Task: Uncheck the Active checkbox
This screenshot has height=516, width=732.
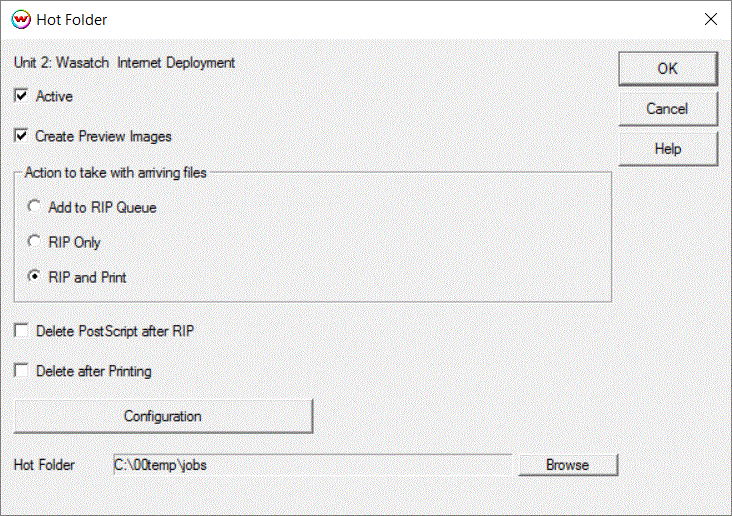Action: [21, 96]
